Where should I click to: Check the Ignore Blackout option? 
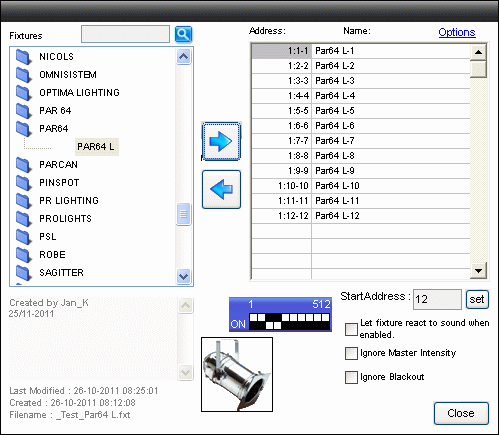(351, 377)
